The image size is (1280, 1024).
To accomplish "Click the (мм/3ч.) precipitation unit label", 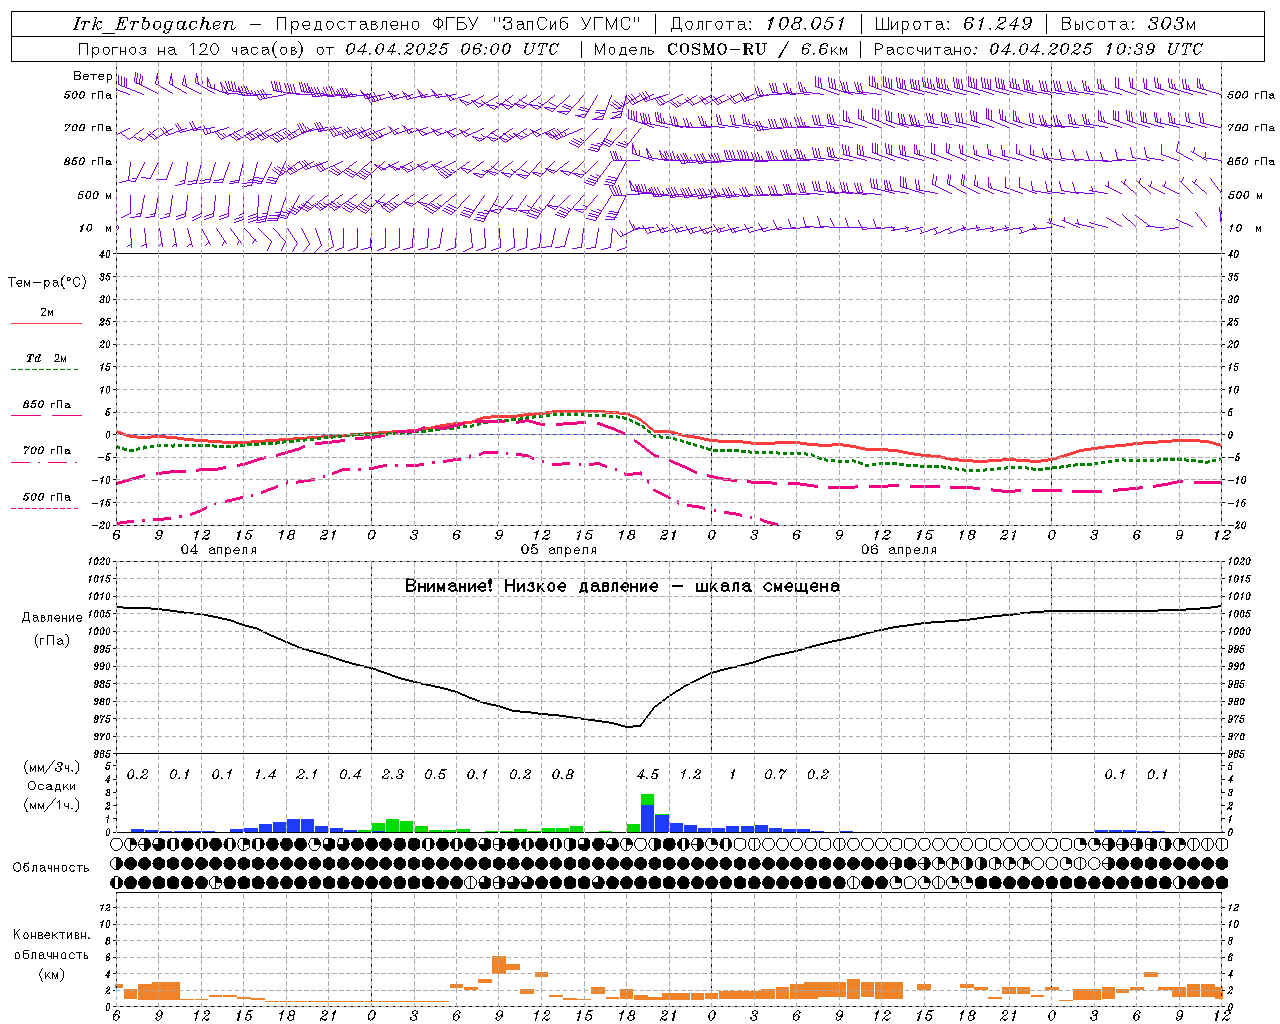I will pos(52,768).
